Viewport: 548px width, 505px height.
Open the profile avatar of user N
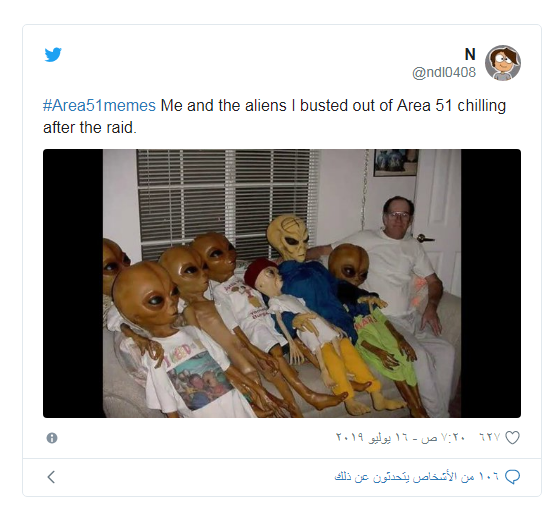point(503,63)
